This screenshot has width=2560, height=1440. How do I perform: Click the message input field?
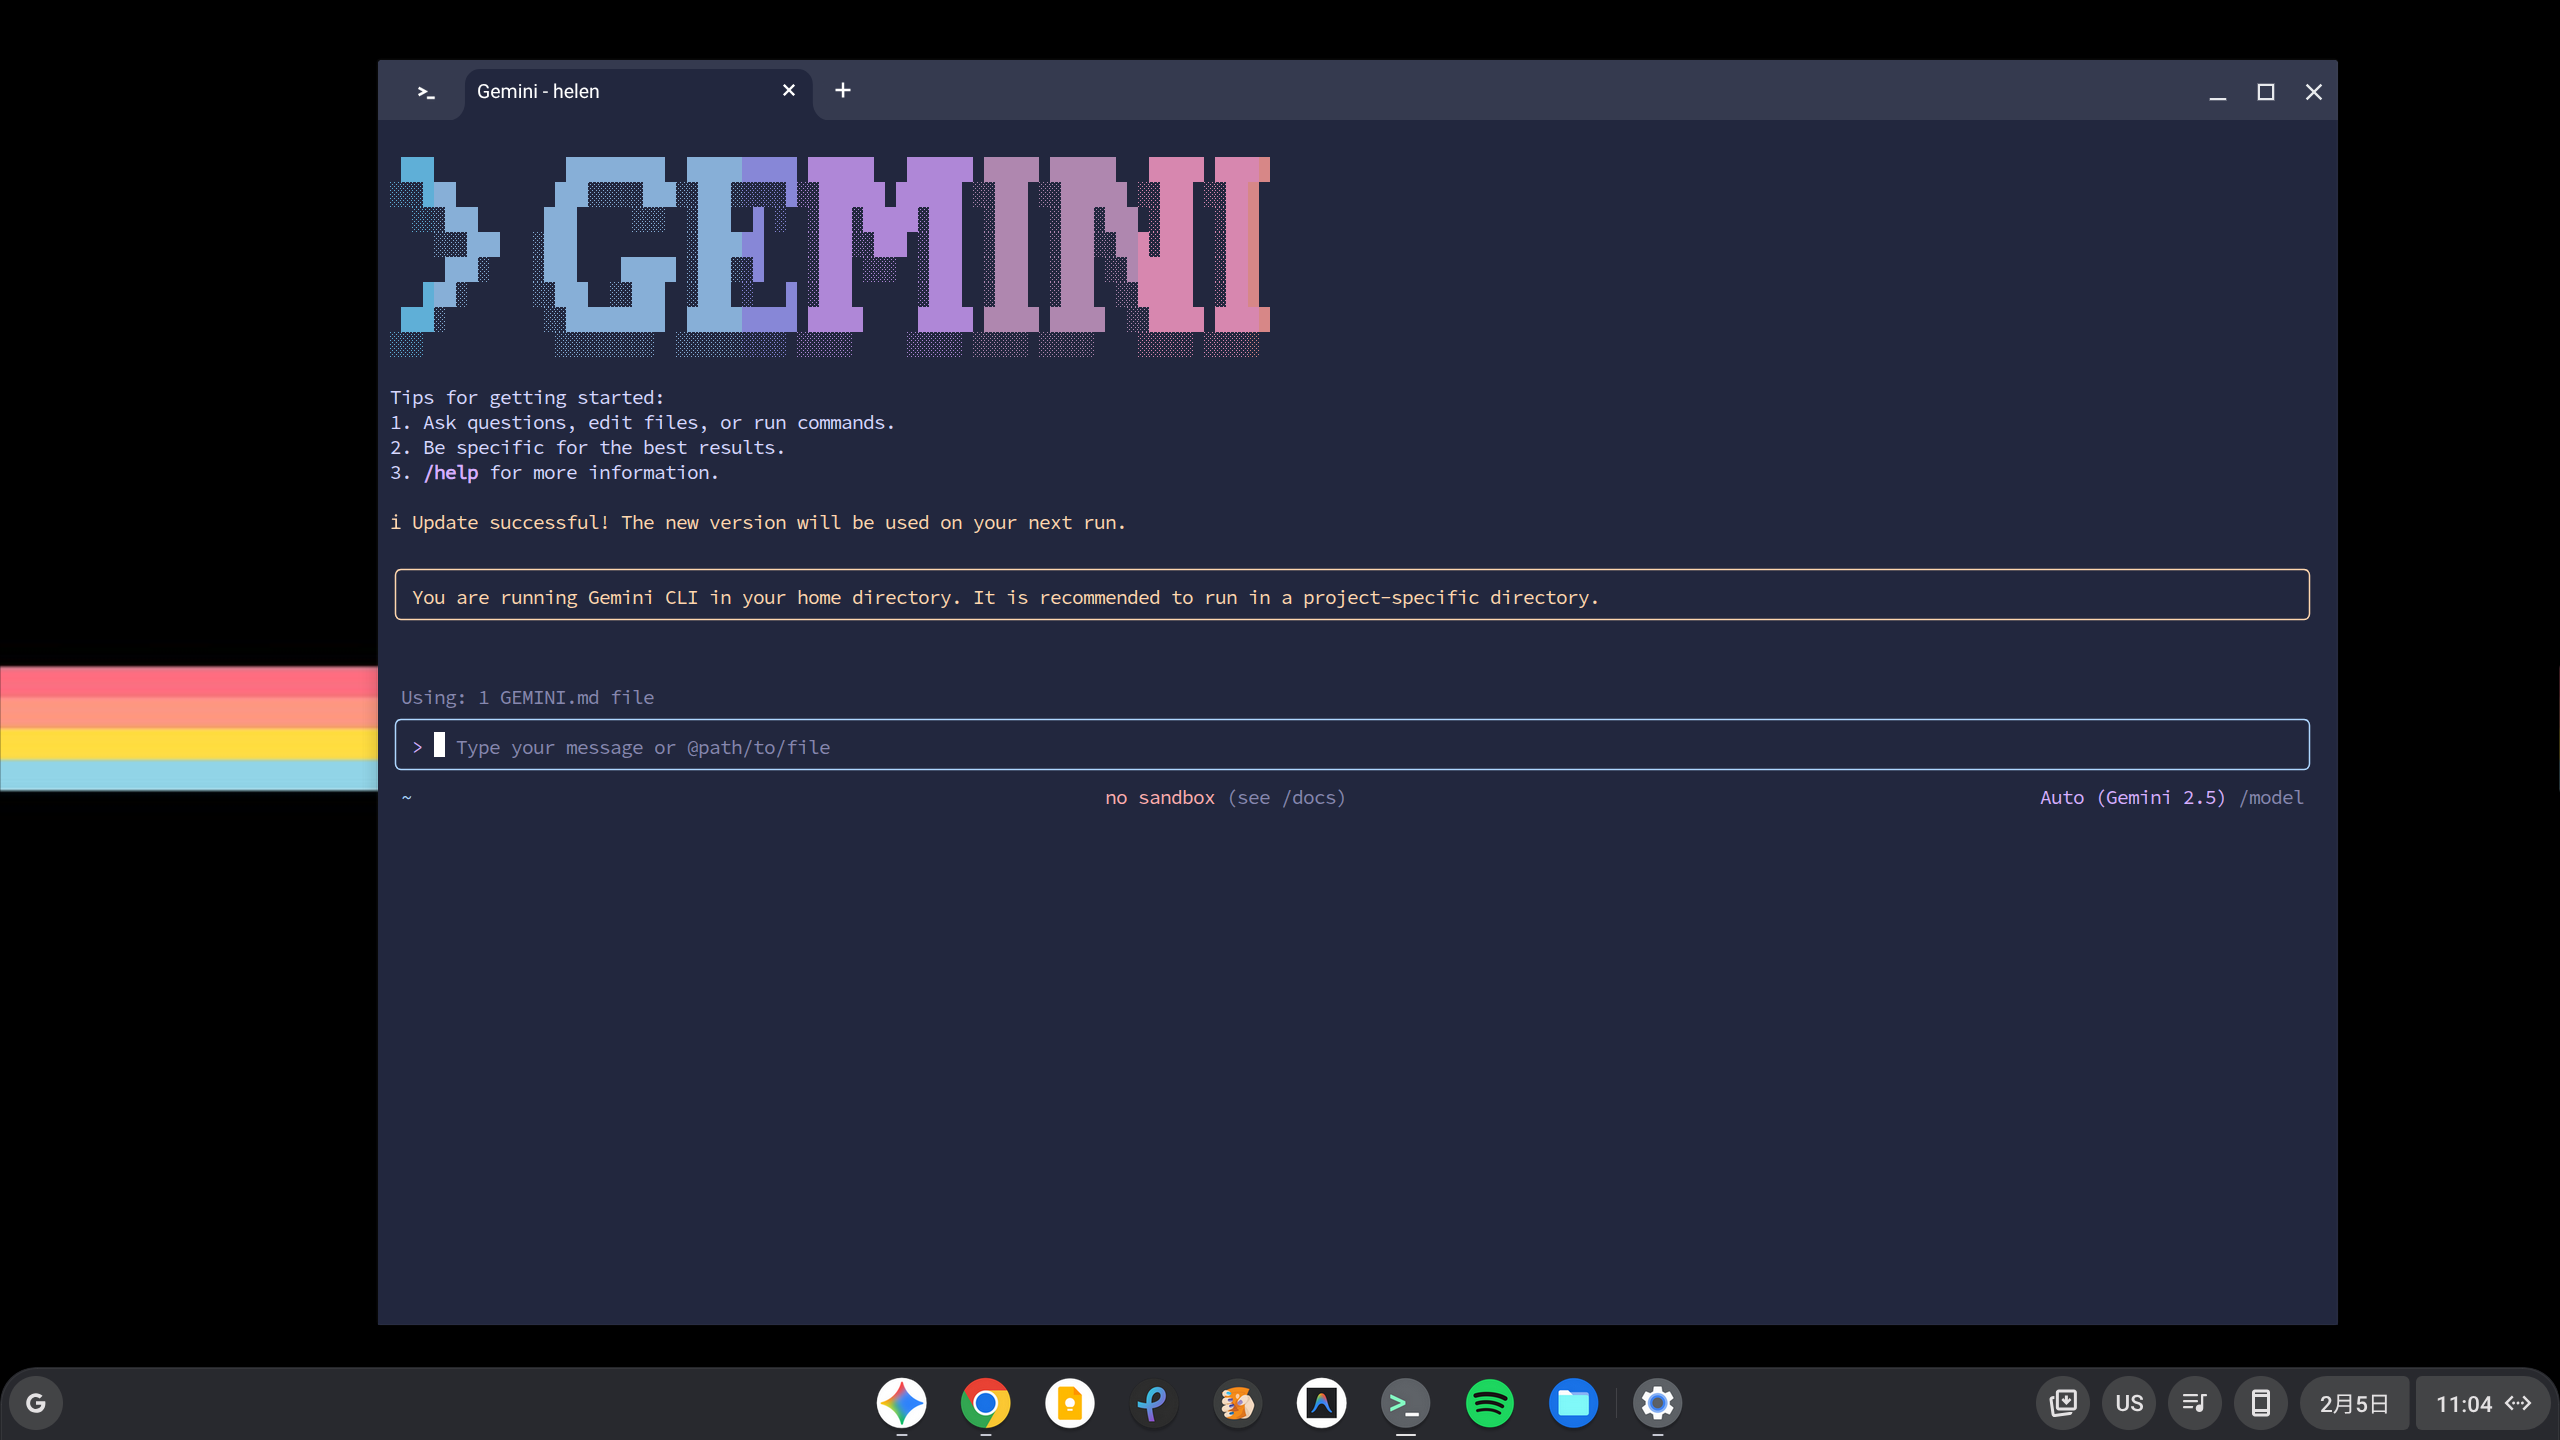[1200, 746]
